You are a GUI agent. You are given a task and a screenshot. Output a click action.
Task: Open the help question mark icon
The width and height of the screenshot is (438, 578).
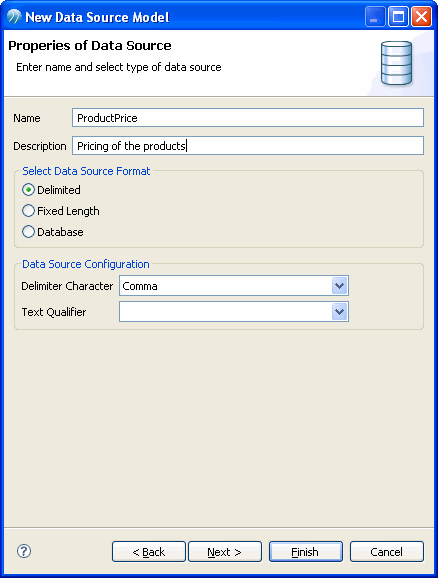[x=24, y=551]
